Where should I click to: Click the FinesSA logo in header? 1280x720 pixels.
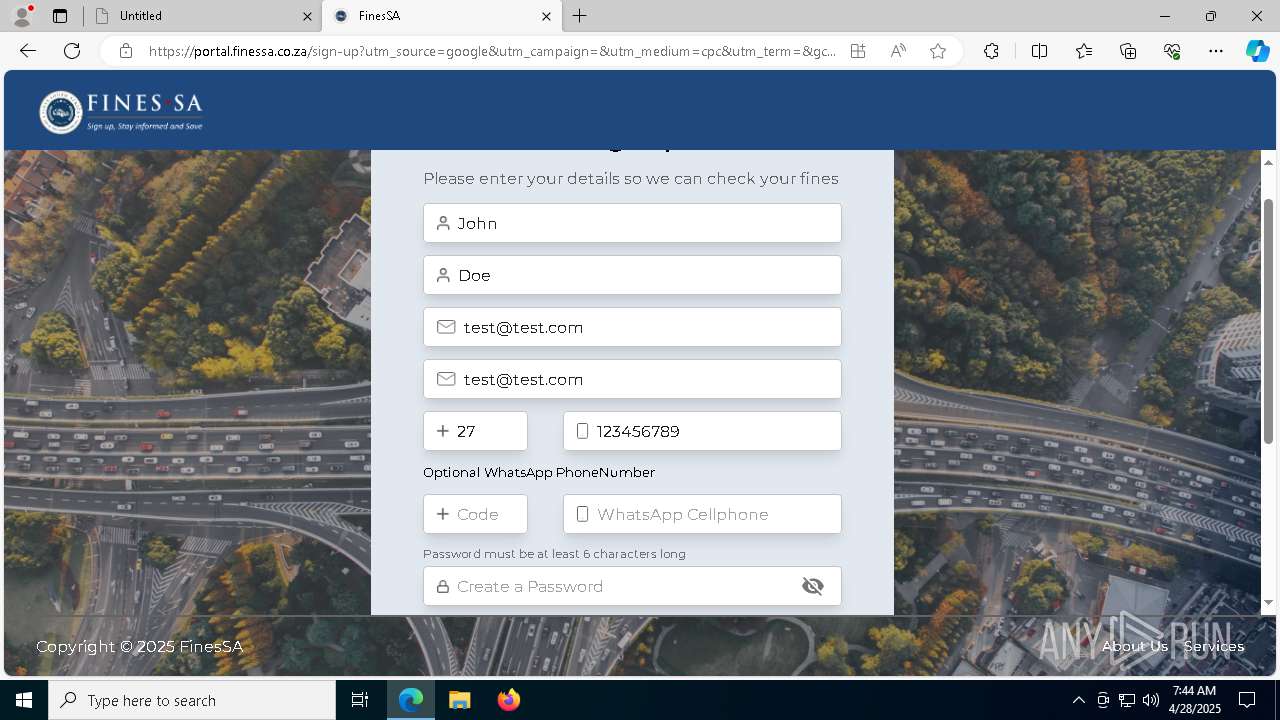121,111
